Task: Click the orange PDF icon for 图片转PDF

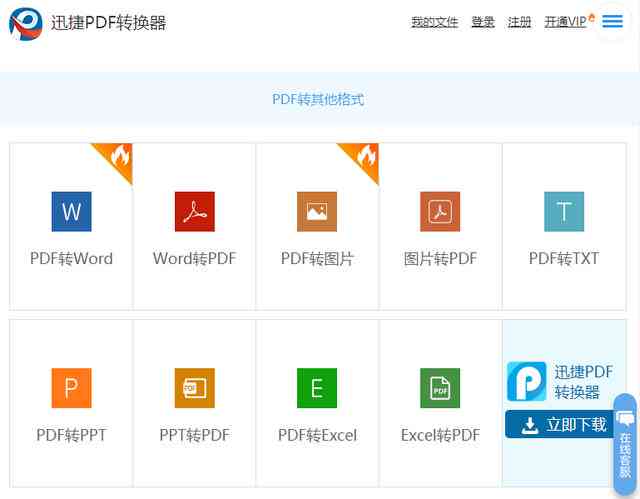Action: (x=440, y=211)
